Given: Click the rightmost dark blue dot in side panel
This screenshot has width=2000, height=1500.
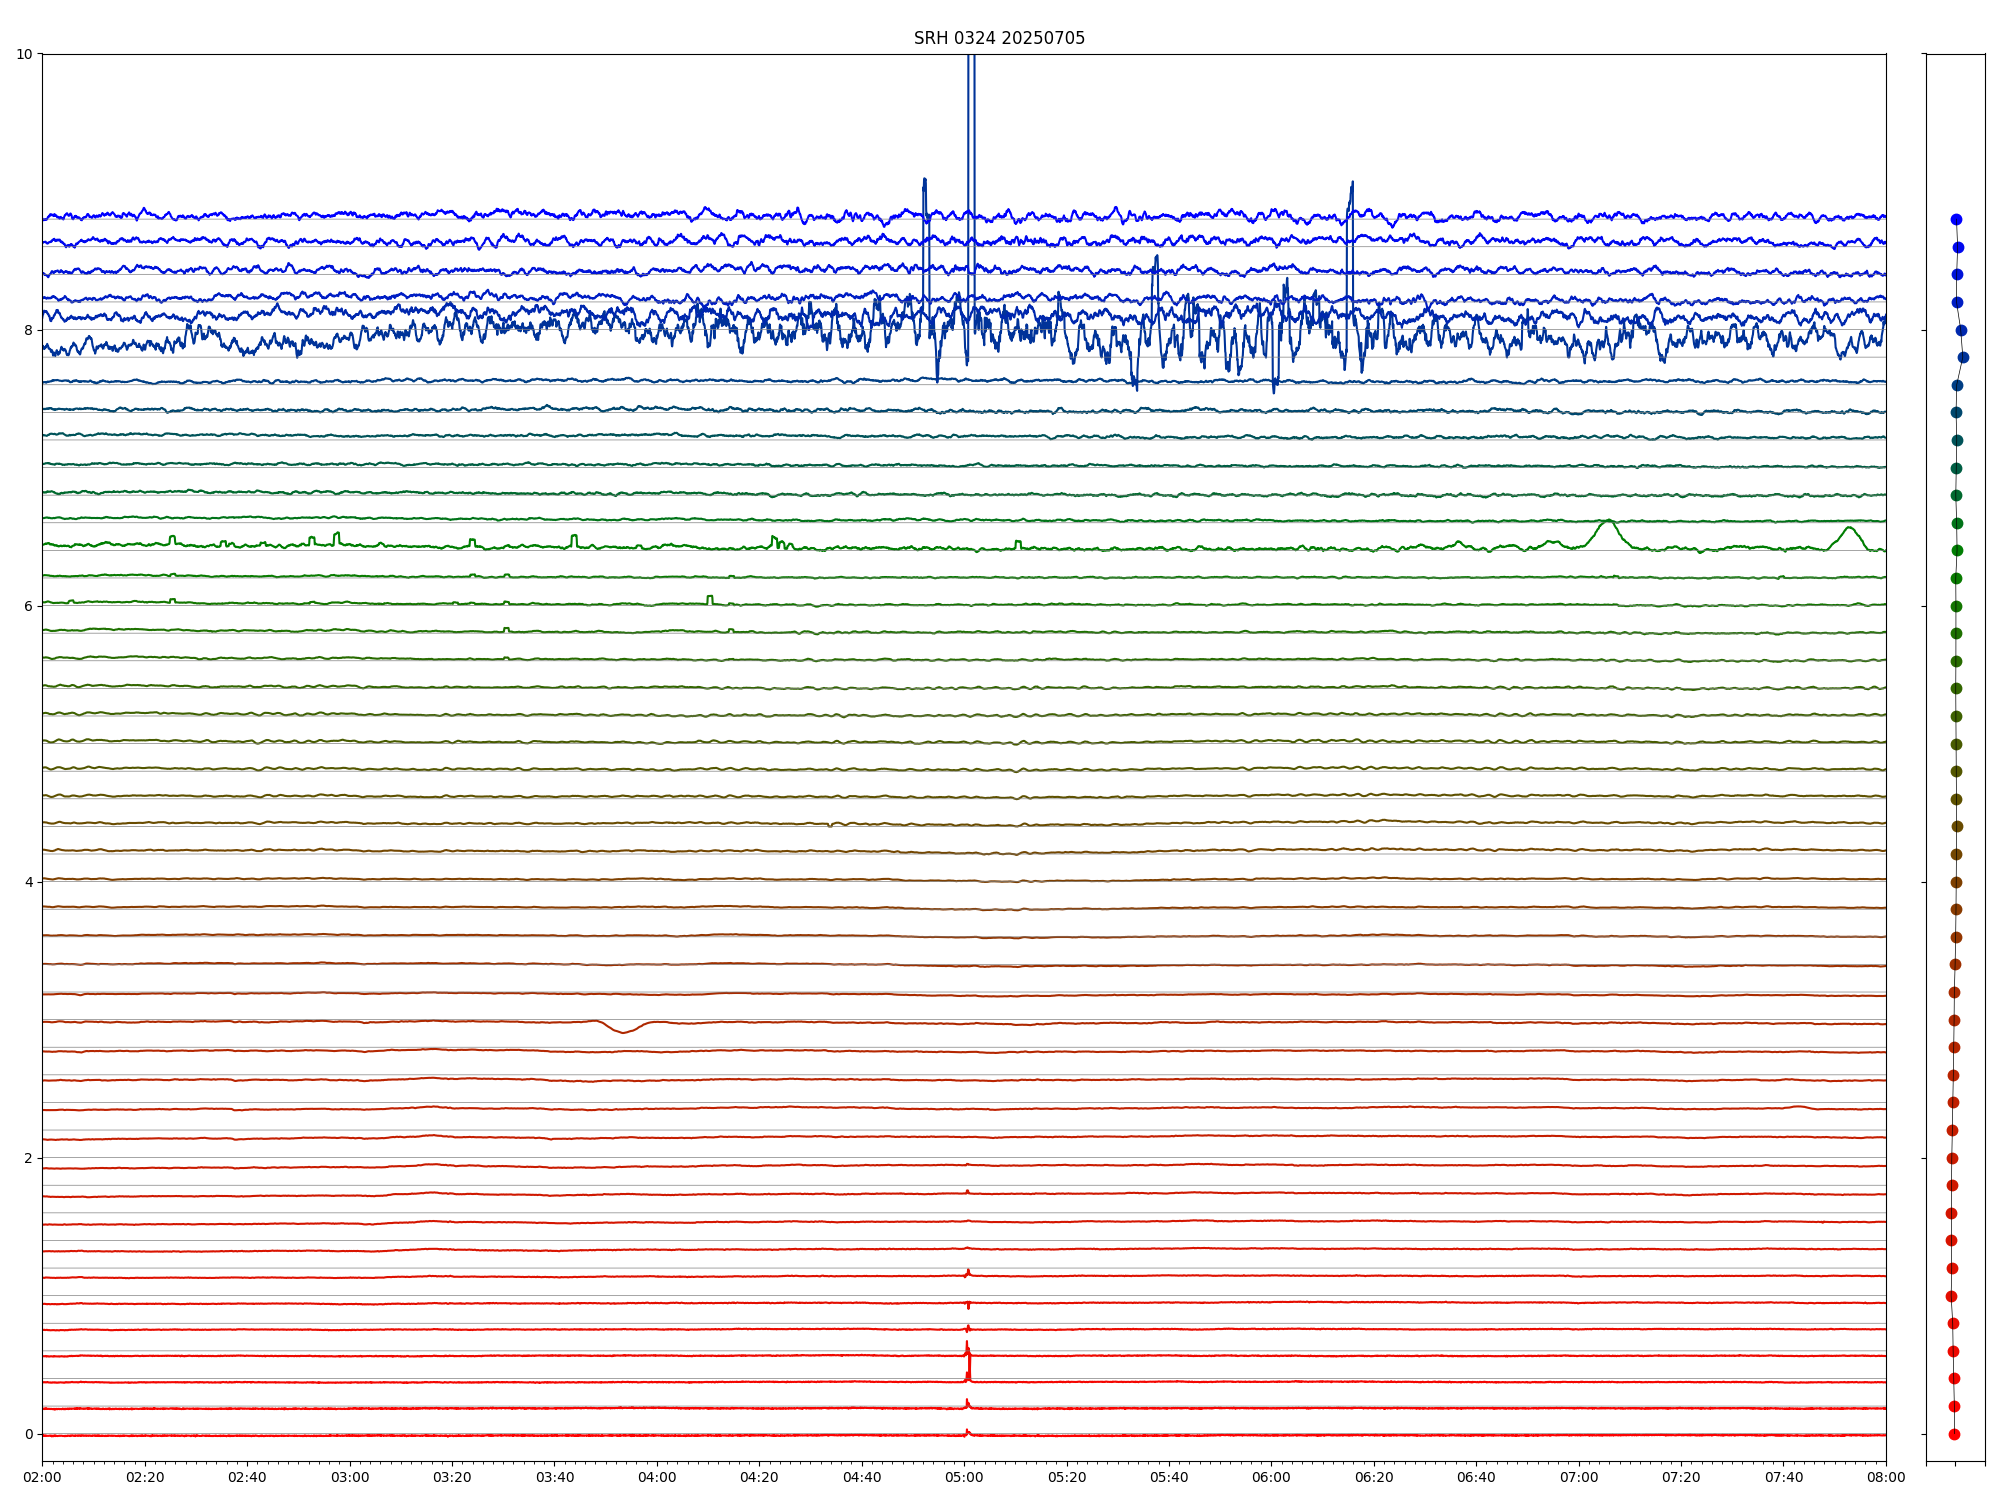Looking at the screenshot, I should coord(1963,357).
